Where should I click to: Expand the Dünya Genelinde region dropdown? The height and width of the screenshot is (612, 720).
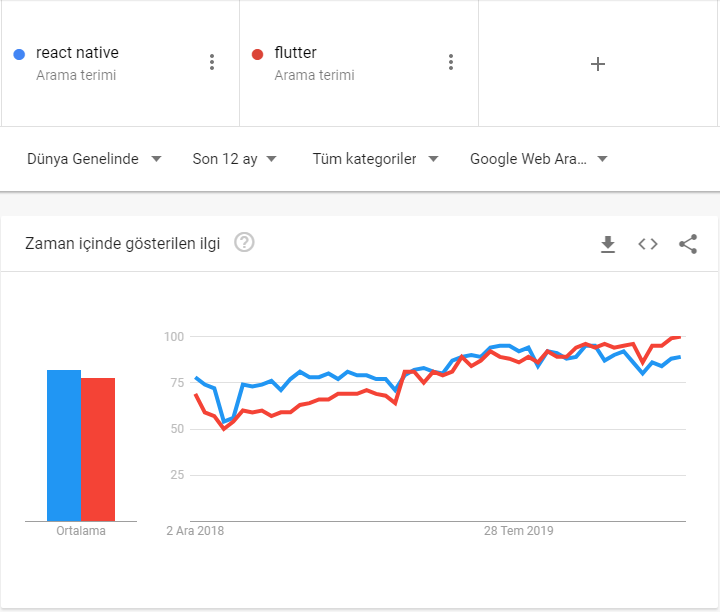94,159
